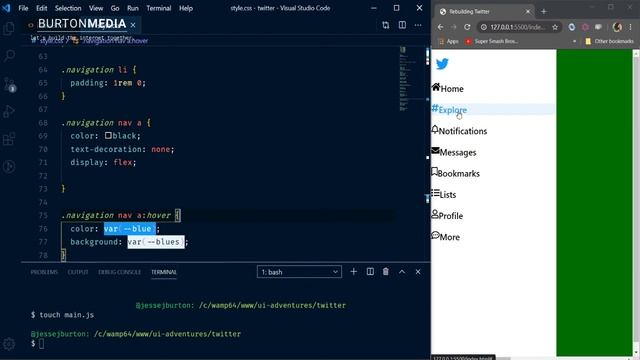The height and width of the screenshot is (360, 640).
Task: Open the Notifications link in the page navigation
Action: point(460,131)
